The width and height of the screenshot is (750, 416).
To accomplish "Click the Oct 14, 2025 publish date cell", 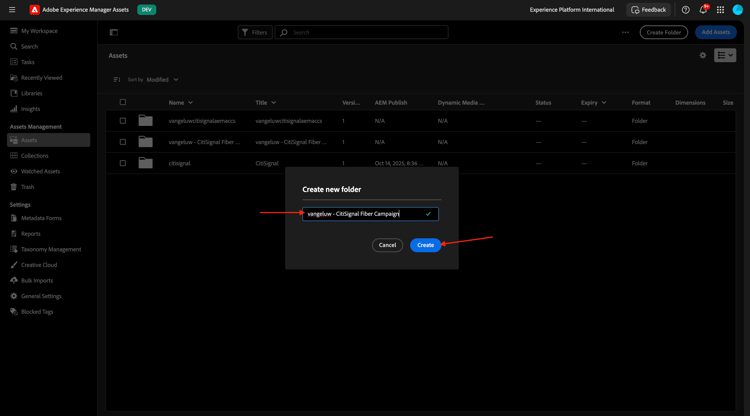I will pyautogui.click(x=399, y=163).
